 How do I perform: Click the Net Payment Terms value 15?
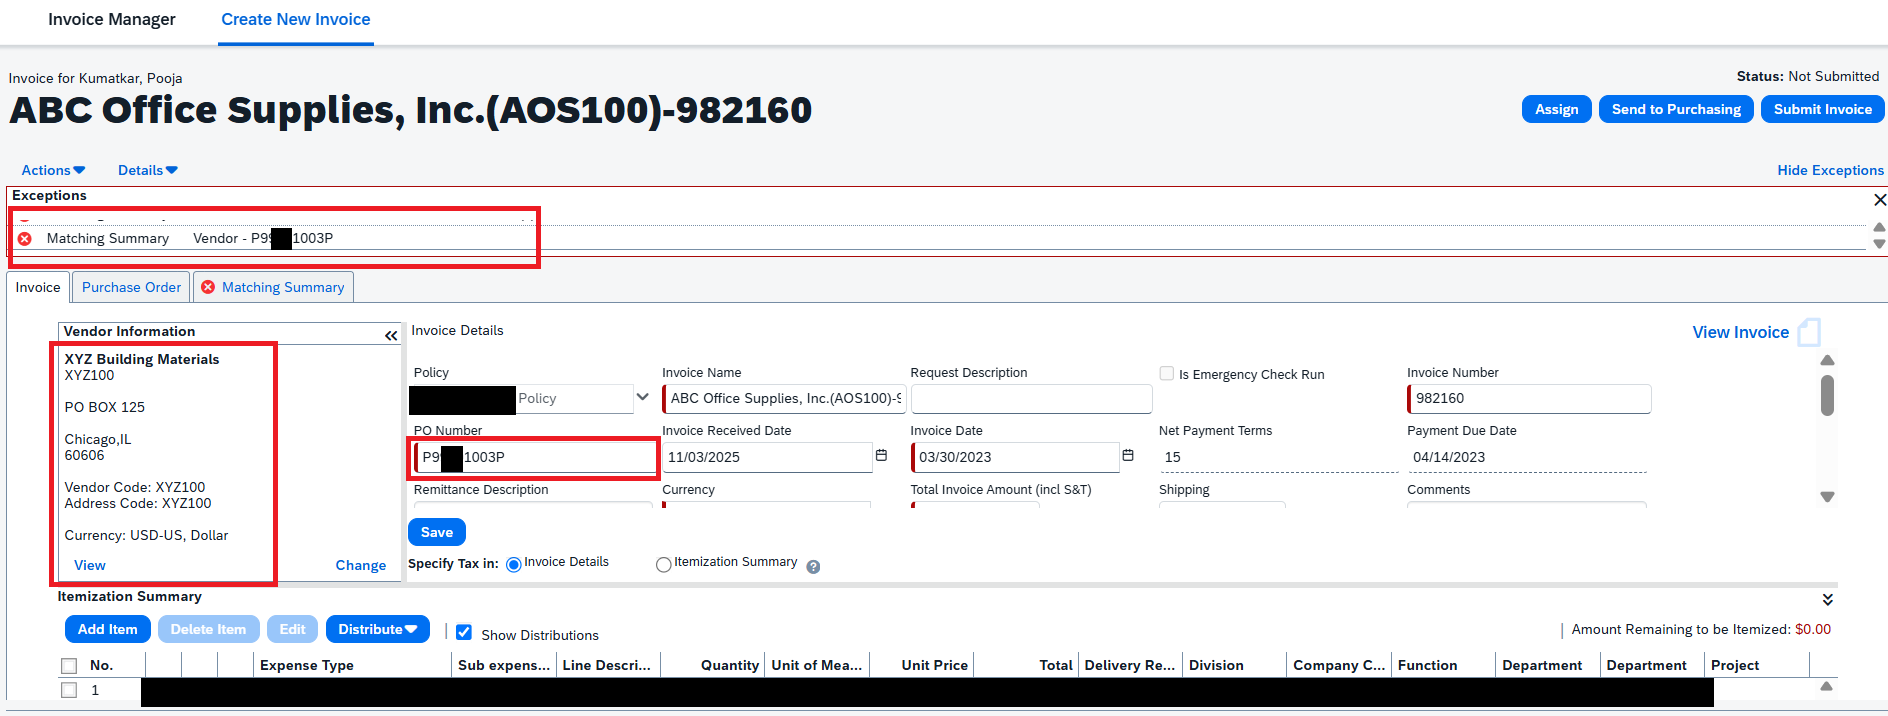pyautogui.click(x=1172, y=457)
